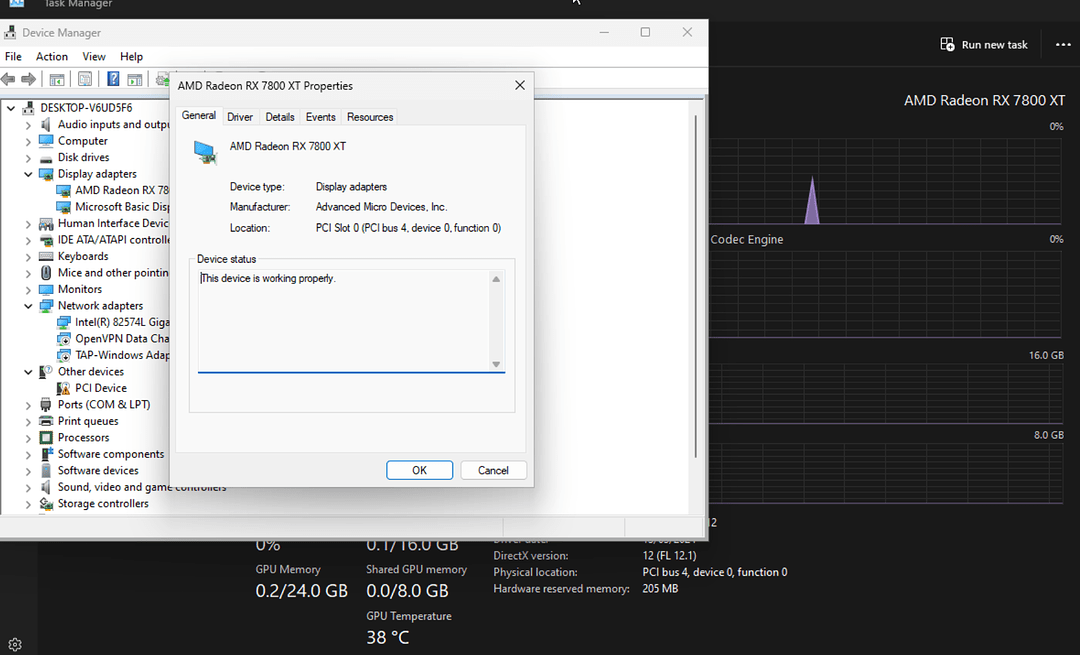Click the OK button in the properties dialog
The height and width of the screenshot is (655, 1080).
pyautogui.click(x=419, y=470)
